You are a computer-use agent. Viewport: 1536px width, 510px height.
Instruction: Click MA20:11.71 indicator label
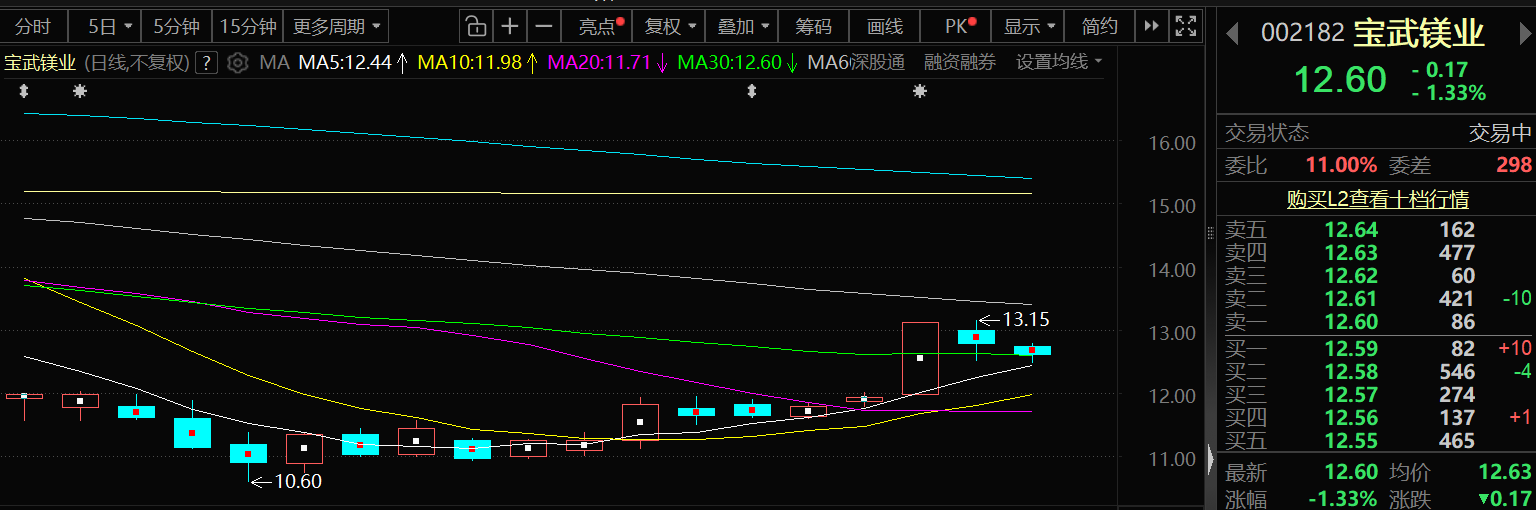point(608,63)
